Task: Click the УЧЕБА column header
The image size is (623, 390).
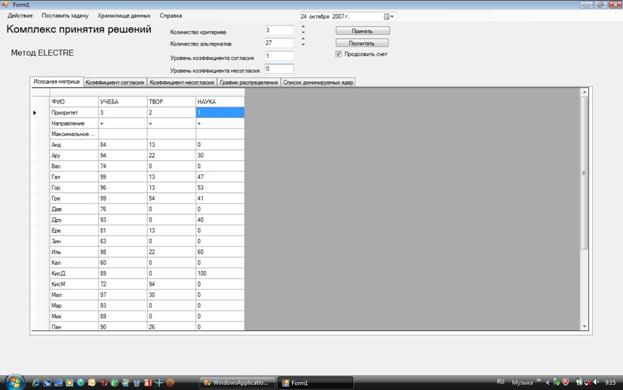Action: [x=122, y=102]
